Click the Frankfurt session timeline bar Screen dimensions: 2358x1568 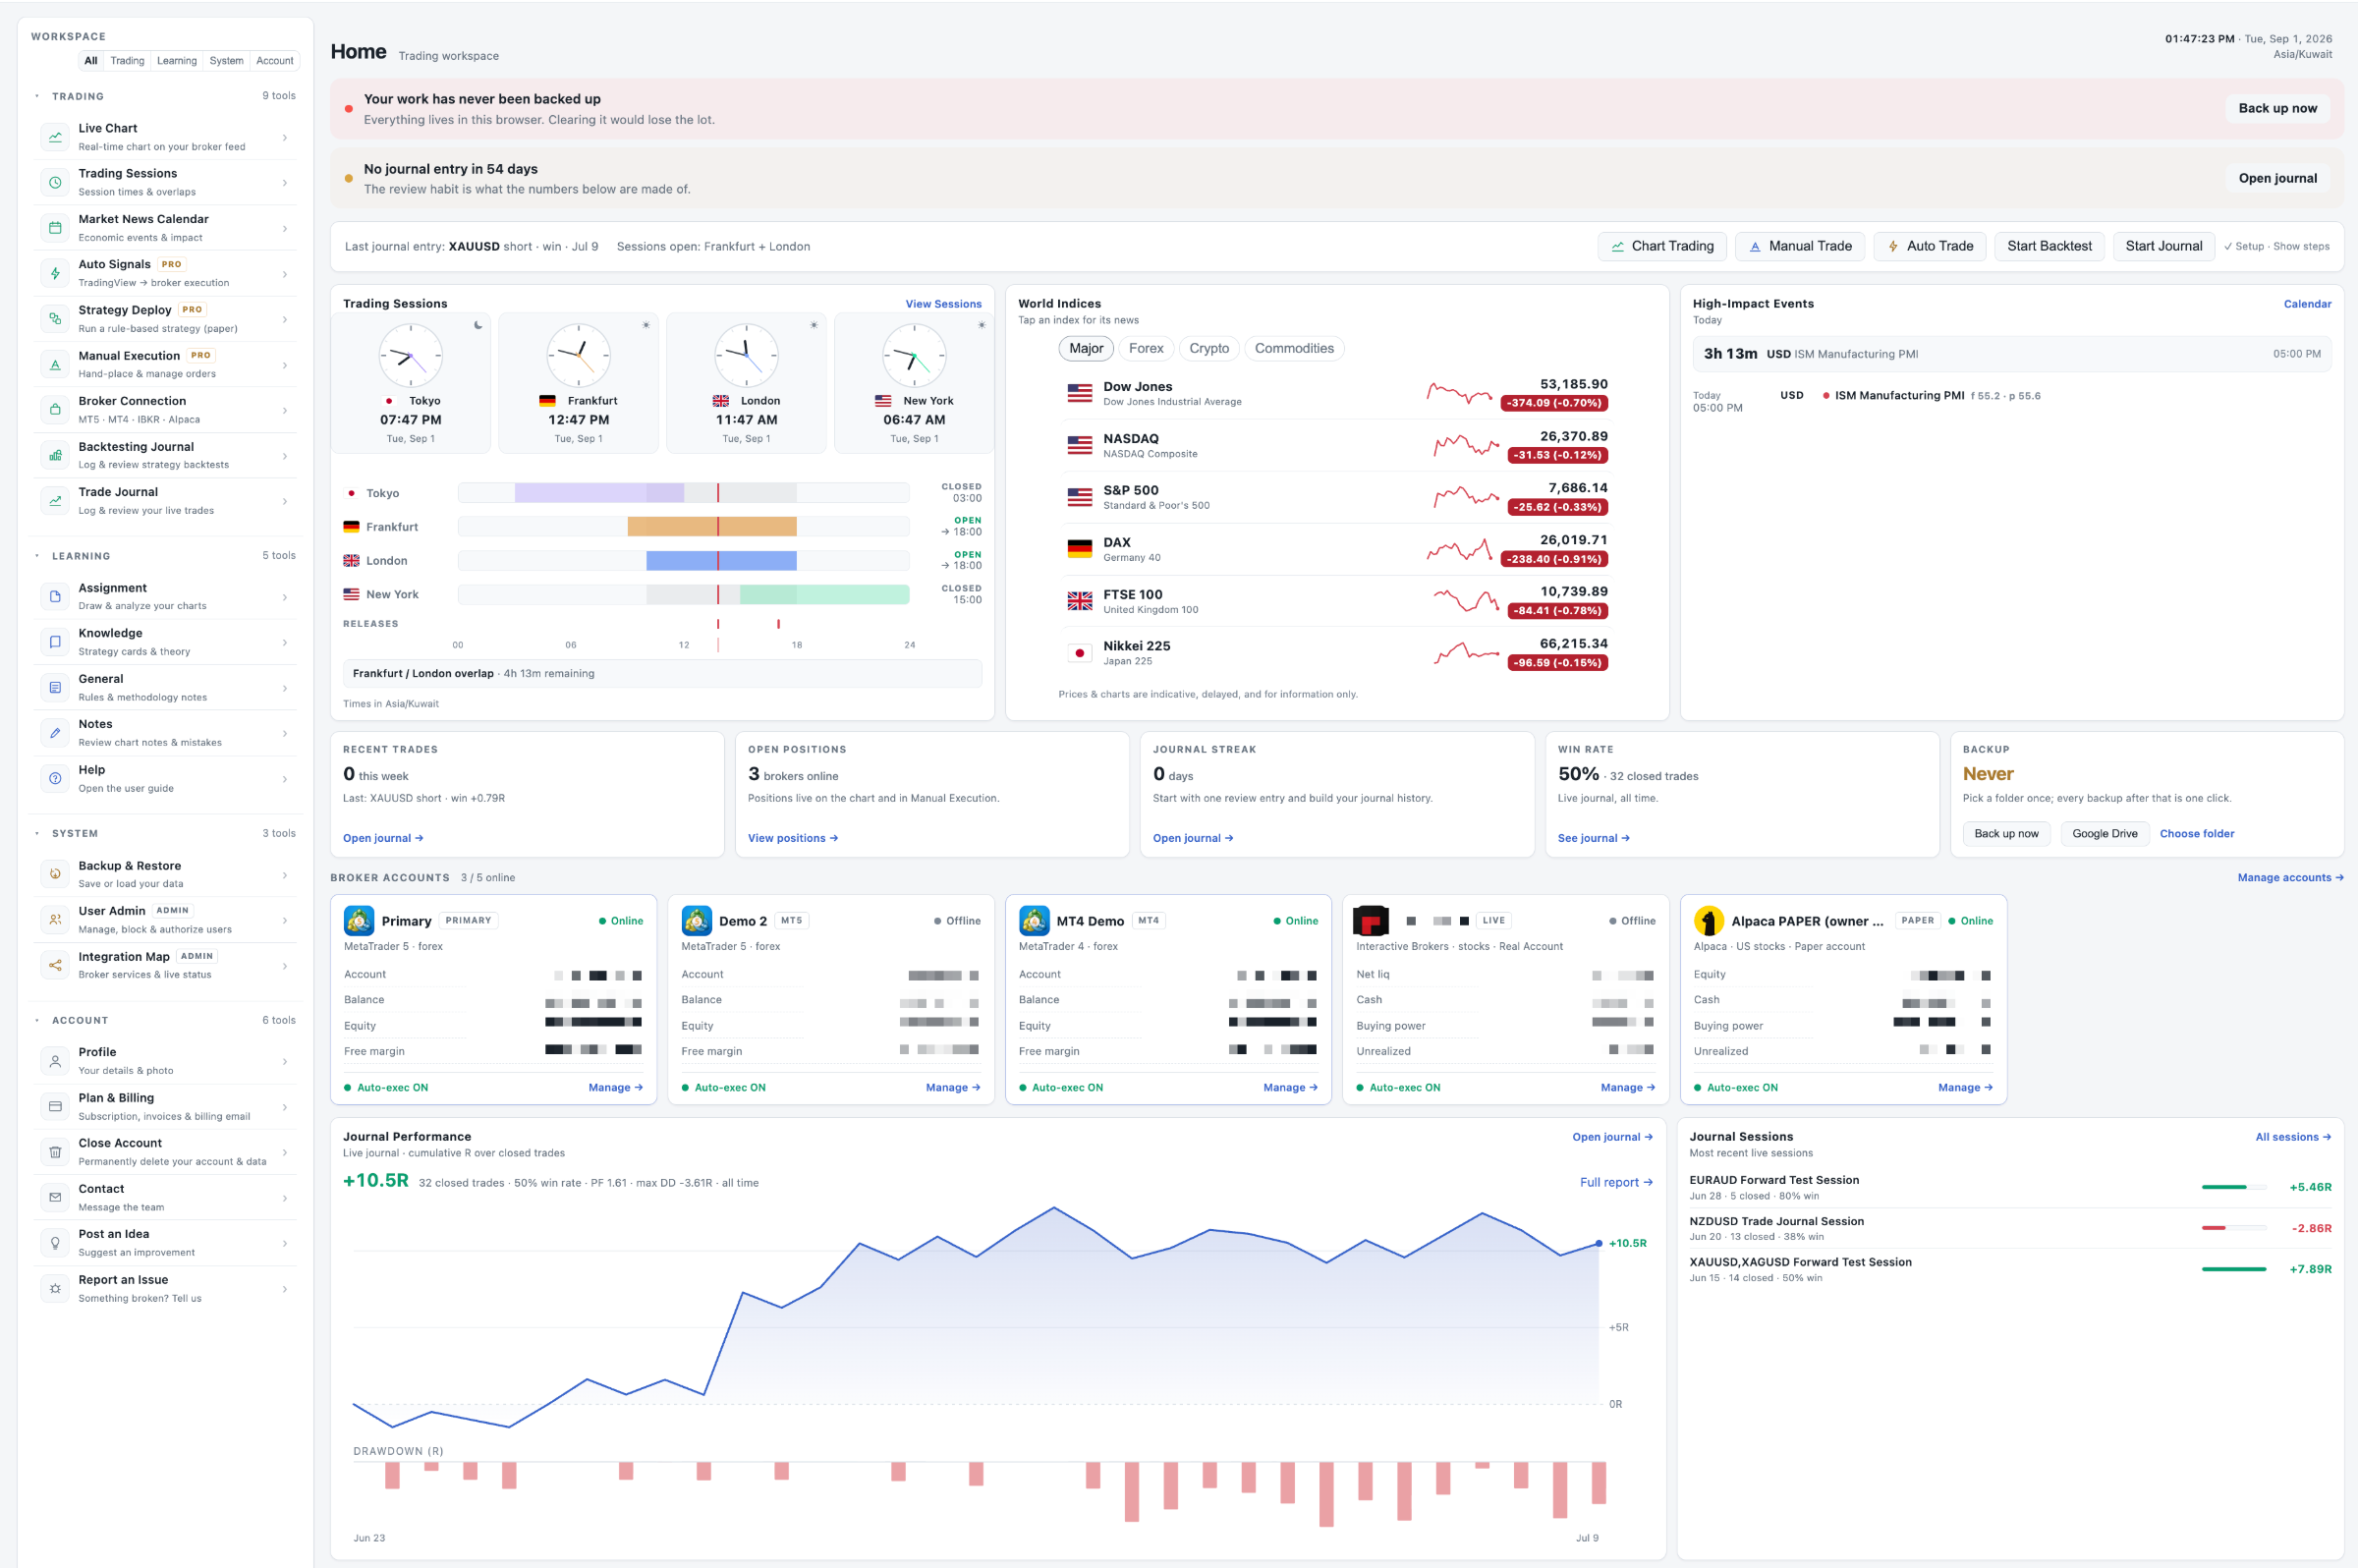point(684,527)
